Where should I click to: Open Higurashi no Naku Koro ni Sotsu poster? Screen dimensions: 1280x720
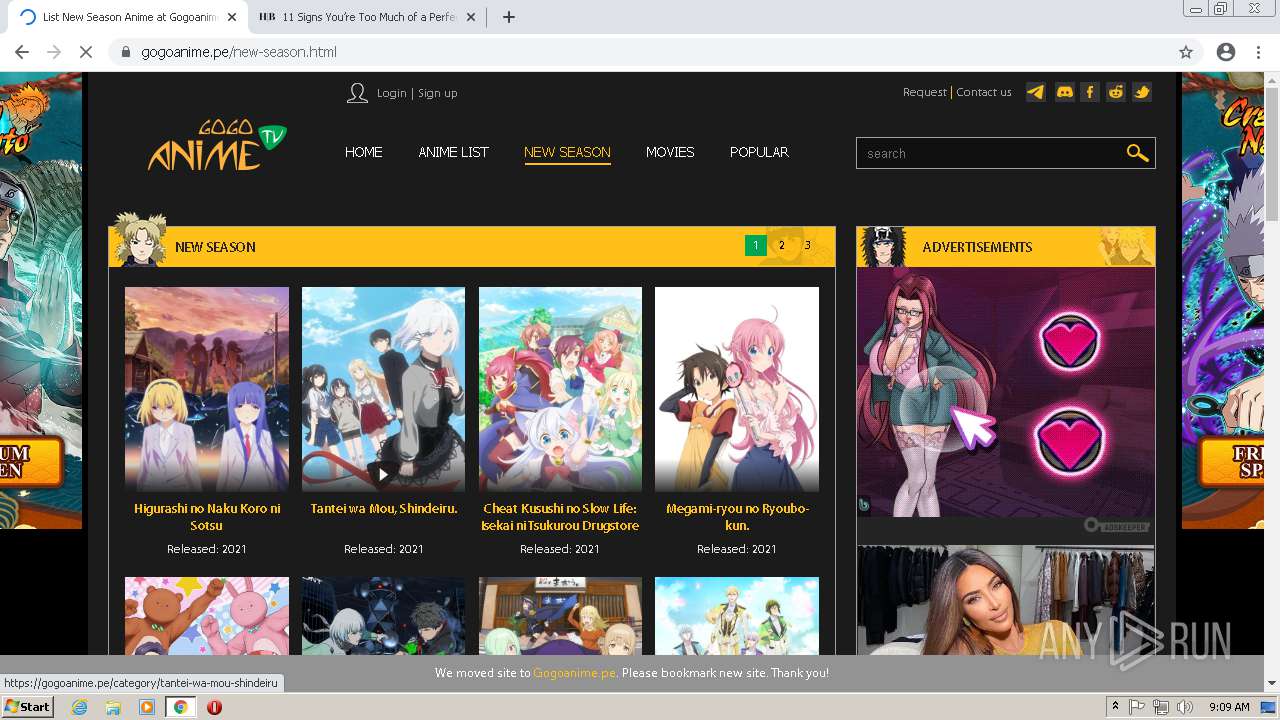[x=207, y=389]
